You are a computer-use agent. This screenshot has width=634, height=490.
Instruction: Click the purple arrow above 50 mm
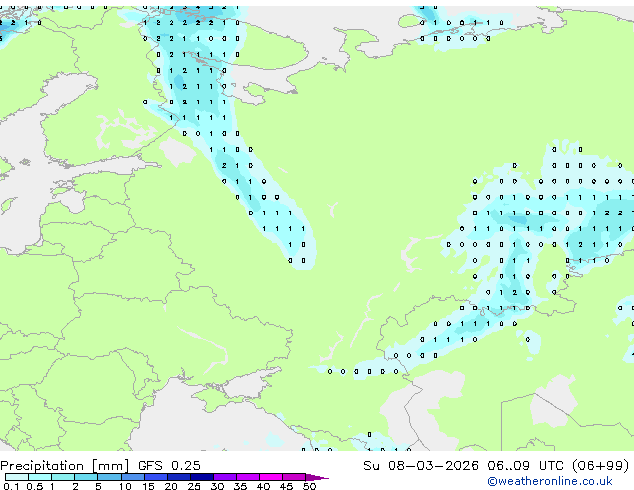(317, 477)
